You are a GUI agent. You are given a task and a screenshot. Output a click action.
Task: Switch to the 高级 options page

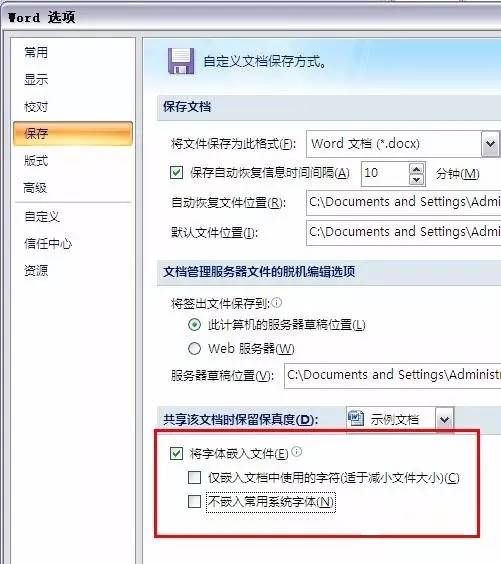pos(35,188)
